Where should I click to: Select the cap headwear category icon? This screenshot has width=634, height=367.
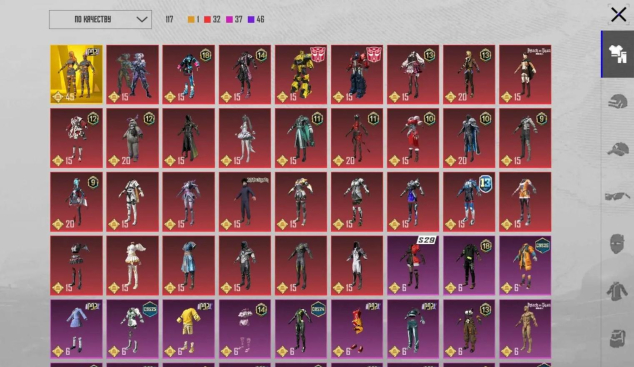(617, 149)
